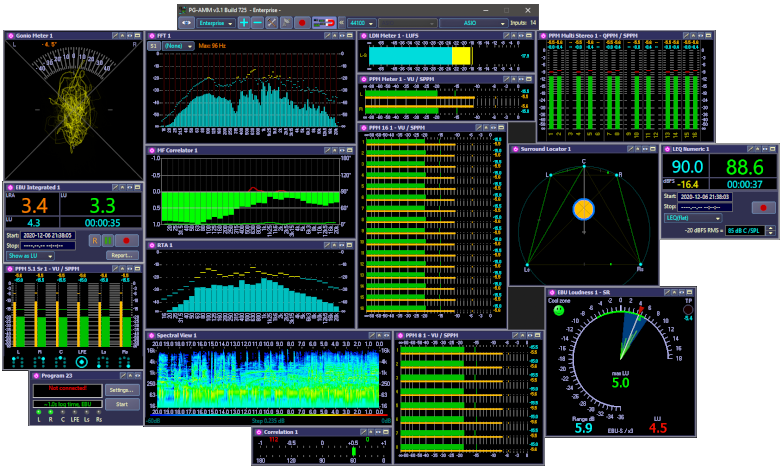Click the R reset button in EBU Integrated 1
The width and height of the screenshot is (781, 469).
(95, 240)
